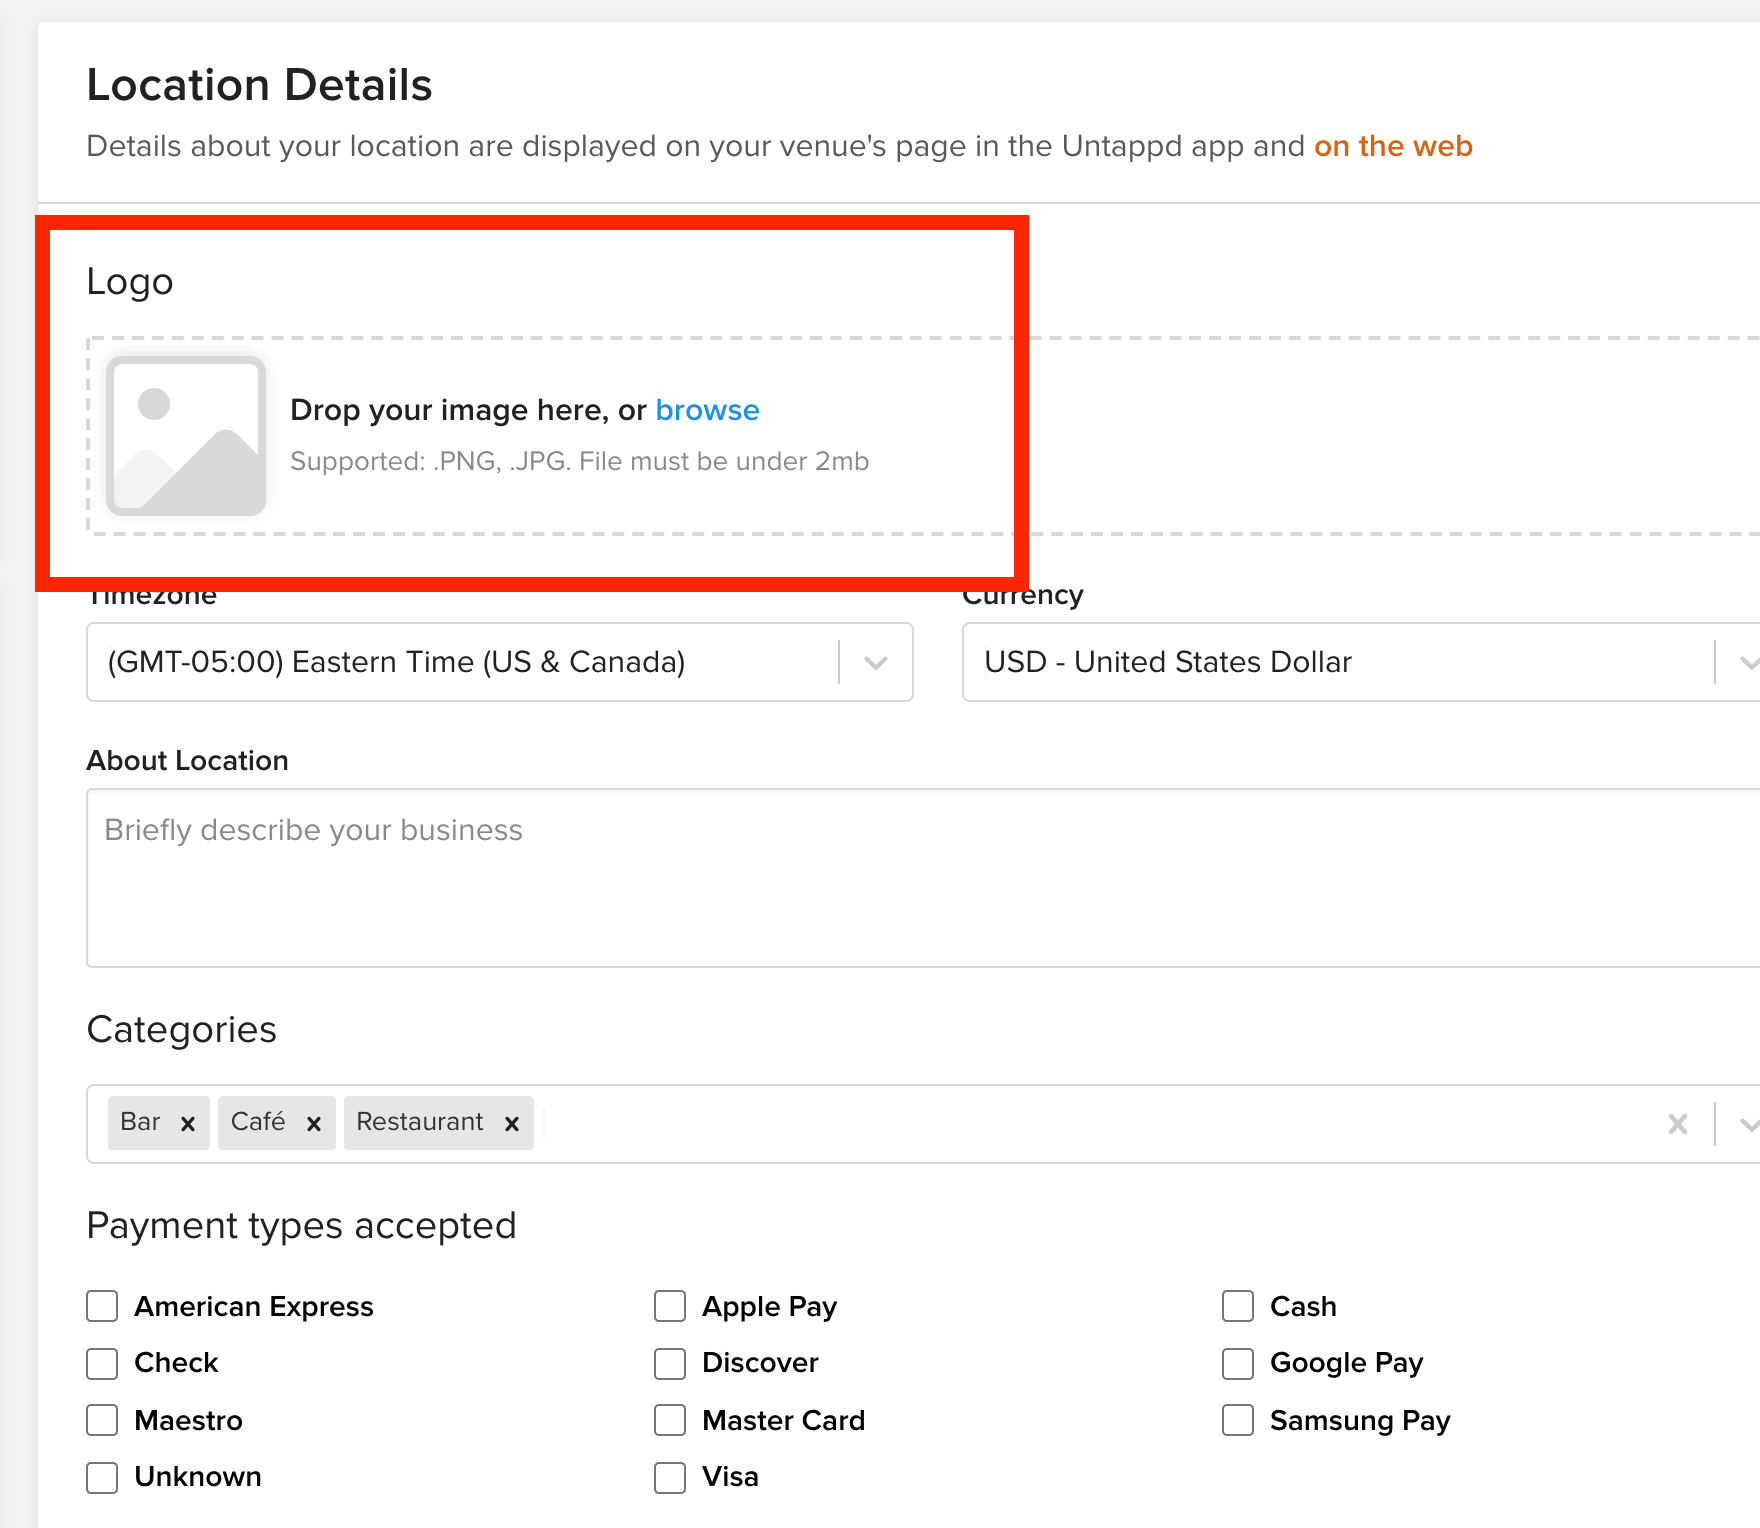Remove the Bar category tag
Screen dimensions: 1760x1528
pyautogui.click(x=187, y=1123)
